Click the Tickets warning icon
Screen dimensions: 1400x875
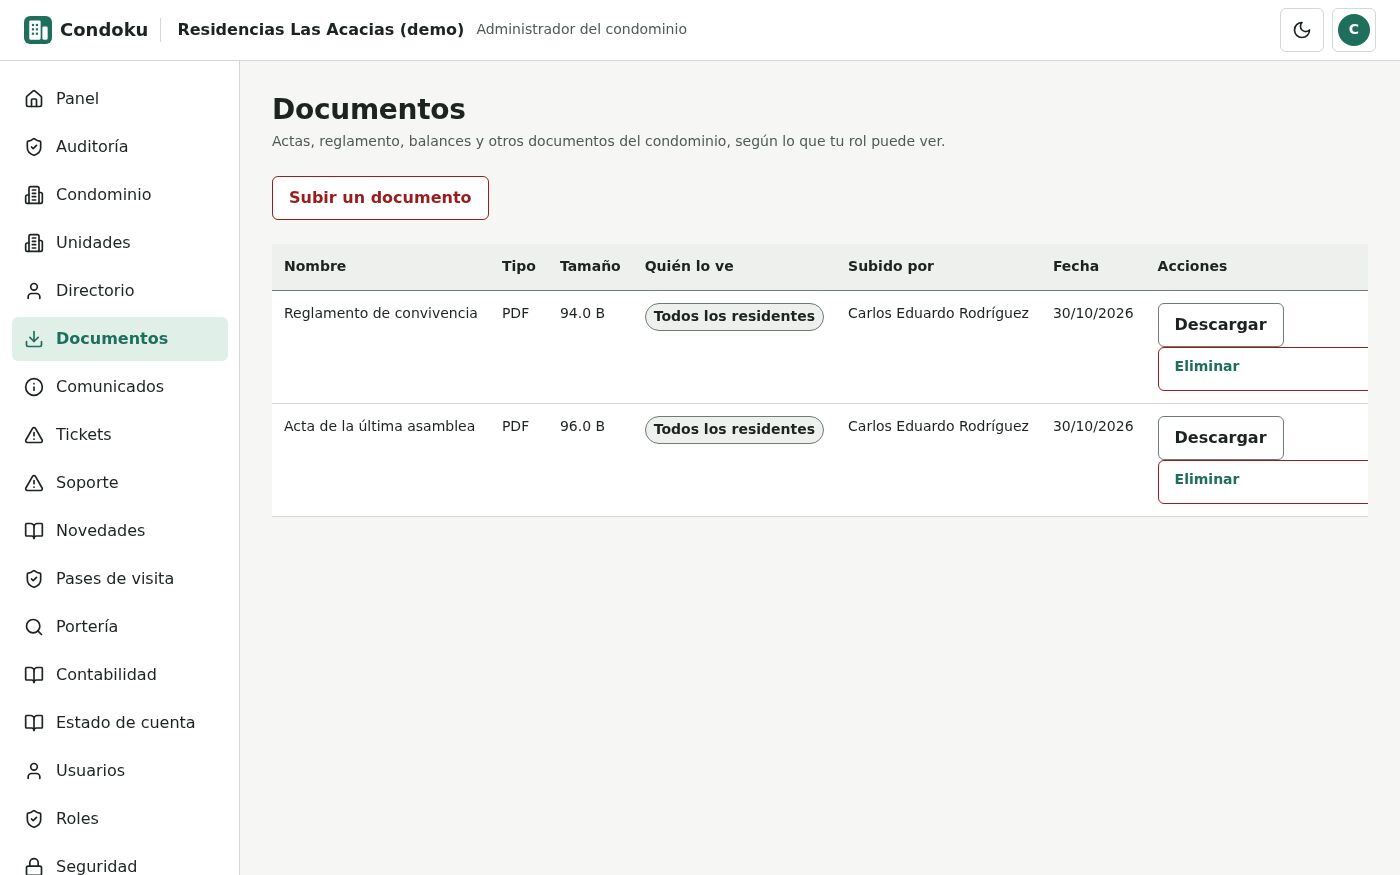click(x=34, y=435)
